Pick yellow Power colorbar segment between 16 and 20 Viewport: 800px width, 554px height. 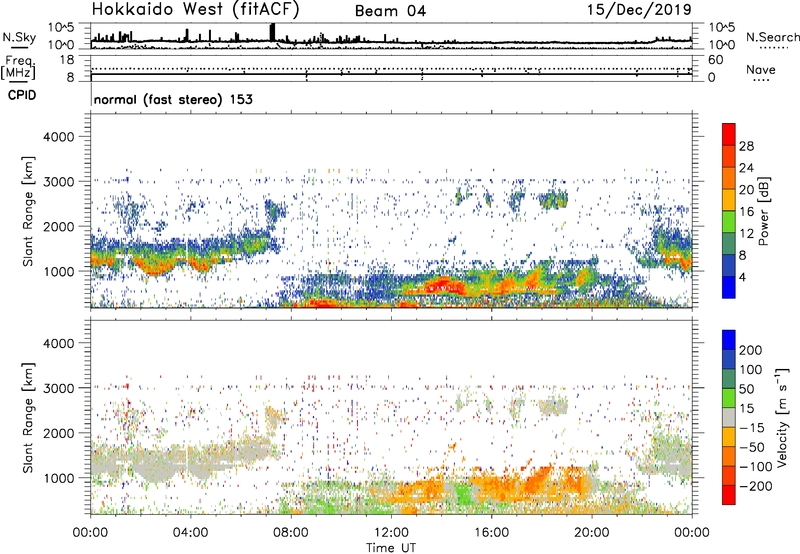(x=729, y=200)
